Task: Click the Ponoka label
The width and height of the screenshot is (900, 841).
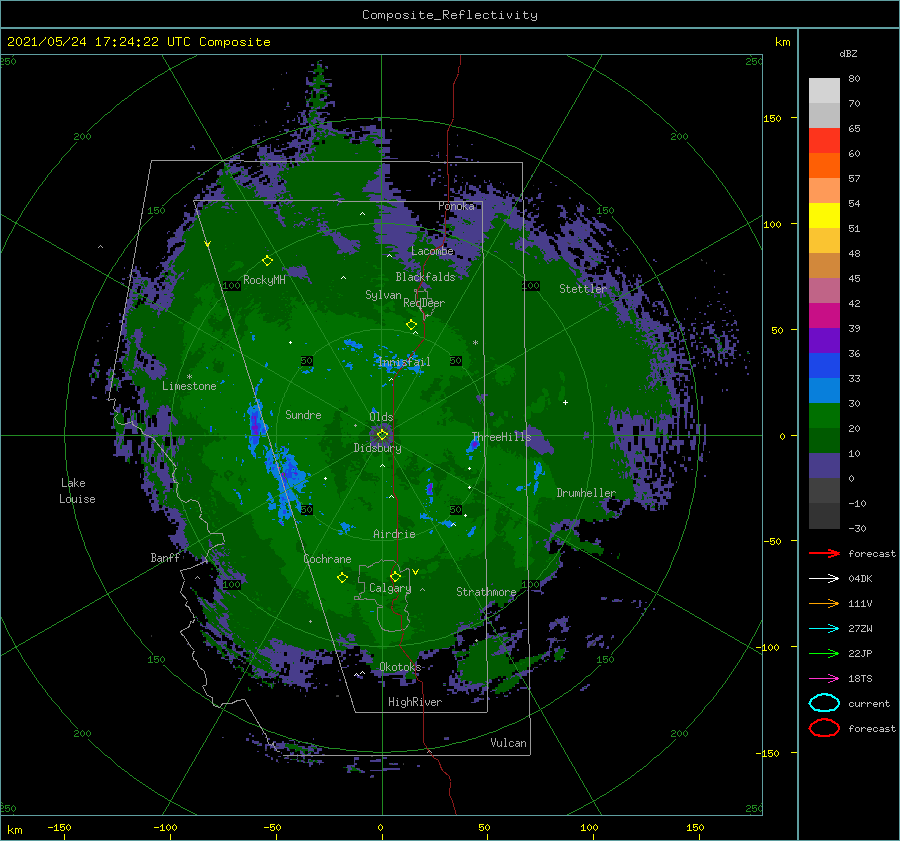Action: coord(456,206)
